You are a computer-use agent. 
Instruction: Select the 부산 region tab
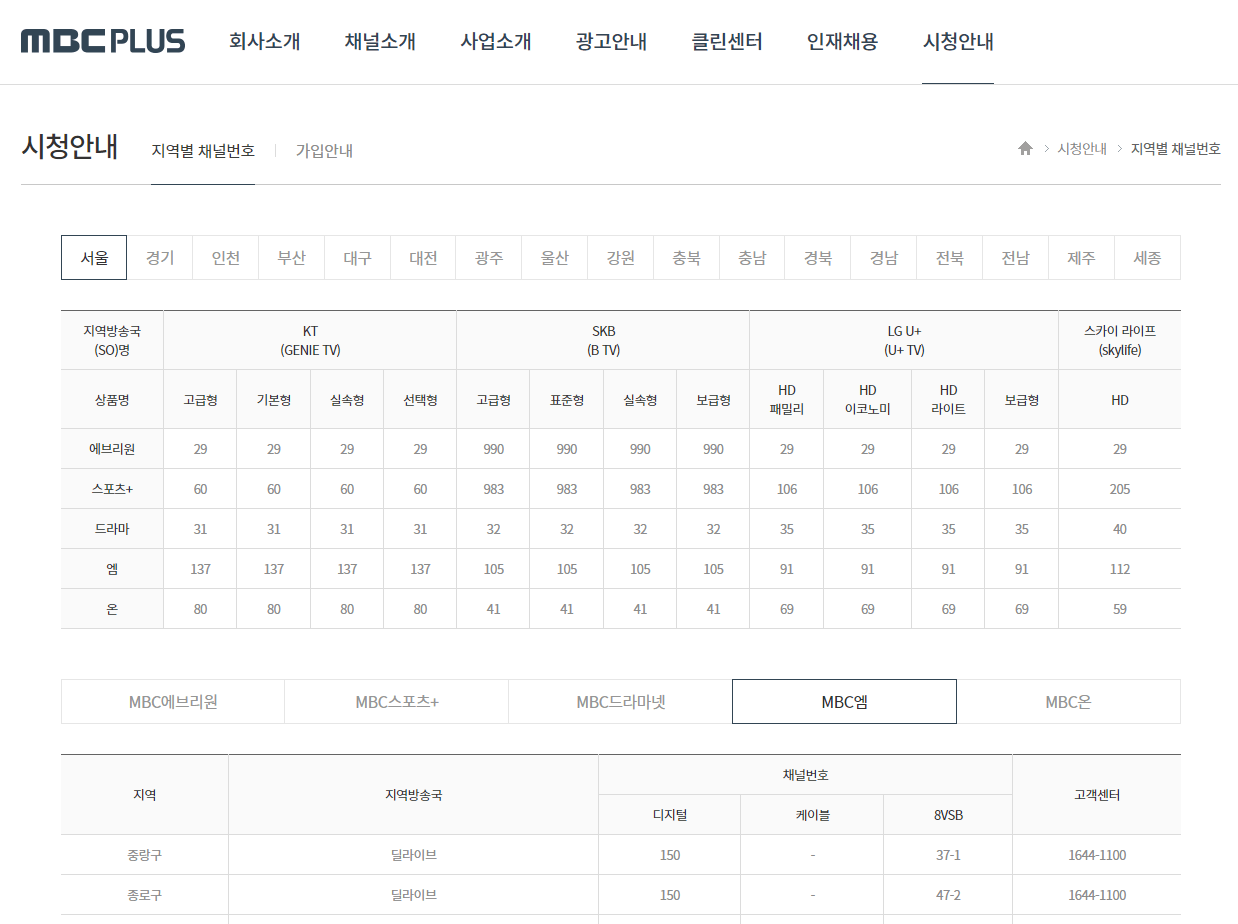point(291,257)
